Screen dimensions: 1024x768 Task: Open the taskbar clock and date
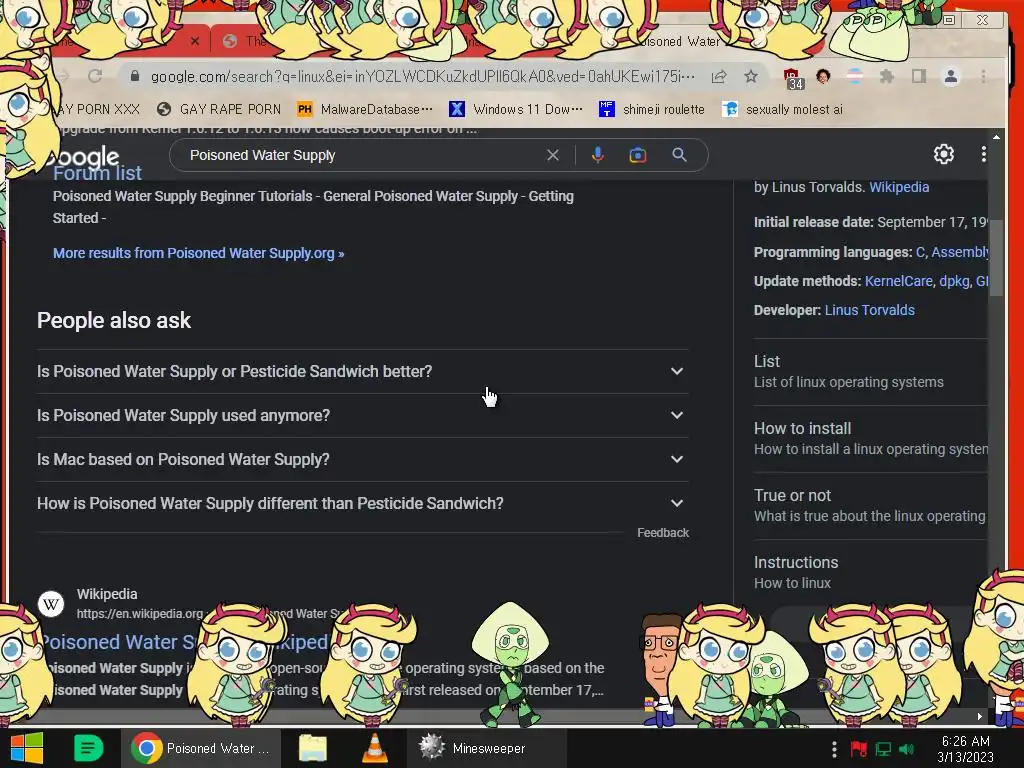(x=965, y=749)
